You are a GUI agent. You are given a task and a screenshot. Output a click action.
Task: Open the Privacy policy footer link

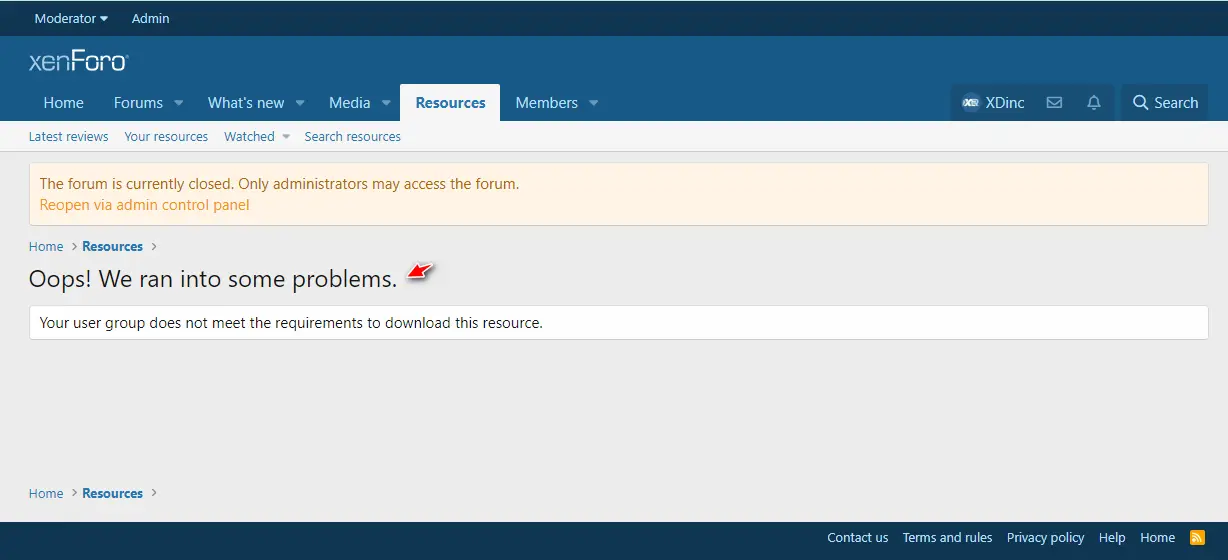click(1045, 537)
